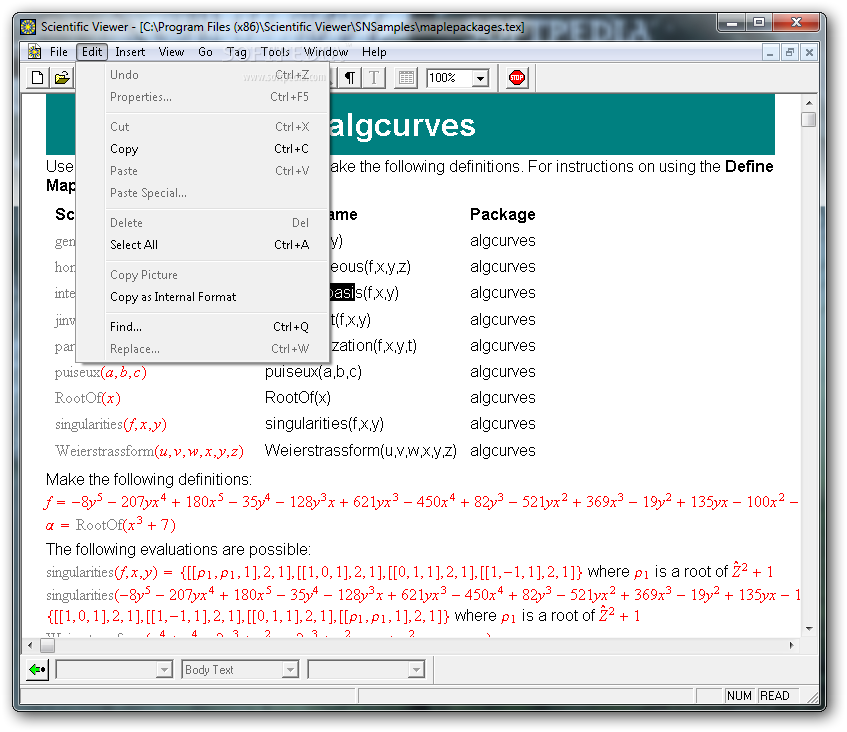Click the highlighted 'basis' selected text

point(341,292)
